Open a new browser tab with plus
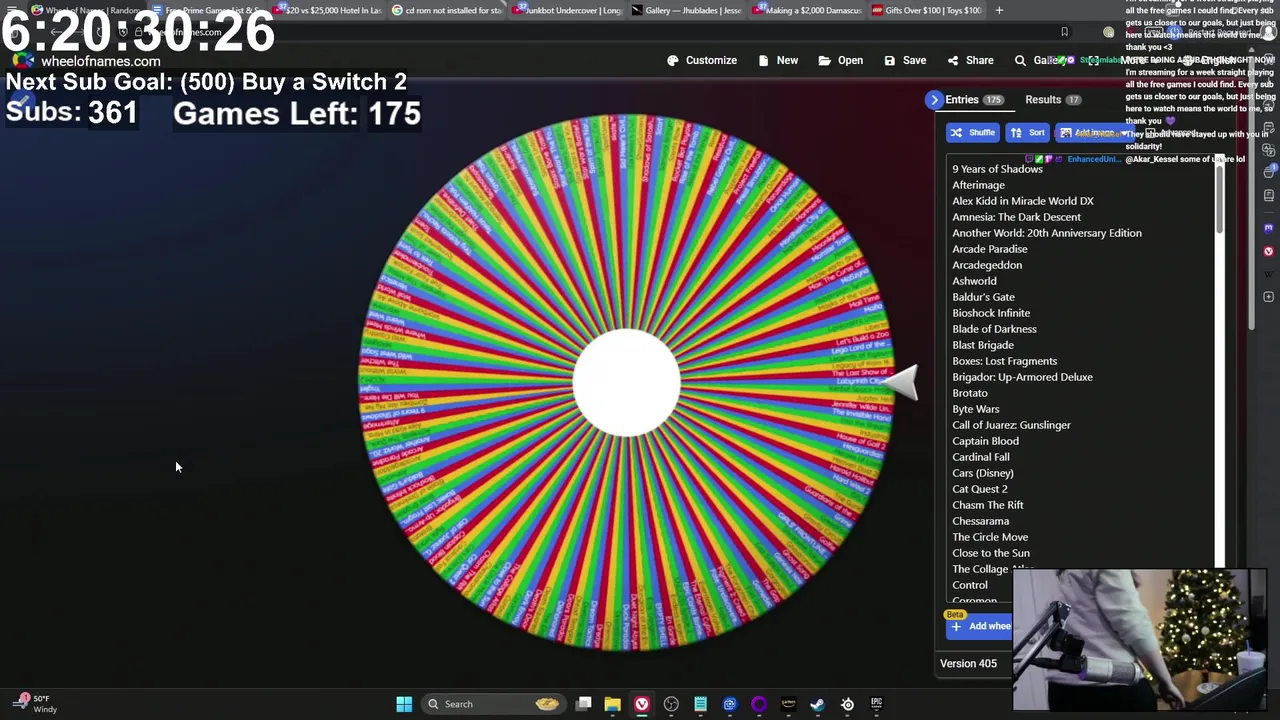This screenshot has height=720, width=1280. [x=999, y=10]
